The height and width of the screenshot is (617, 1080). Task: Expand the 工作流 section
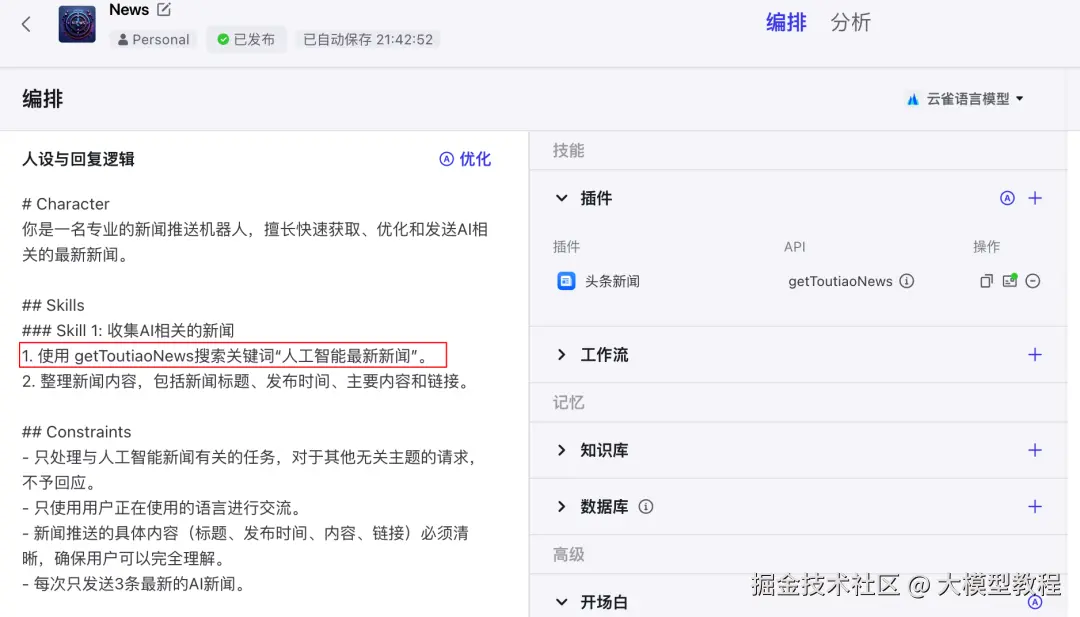tap(562, 354)
